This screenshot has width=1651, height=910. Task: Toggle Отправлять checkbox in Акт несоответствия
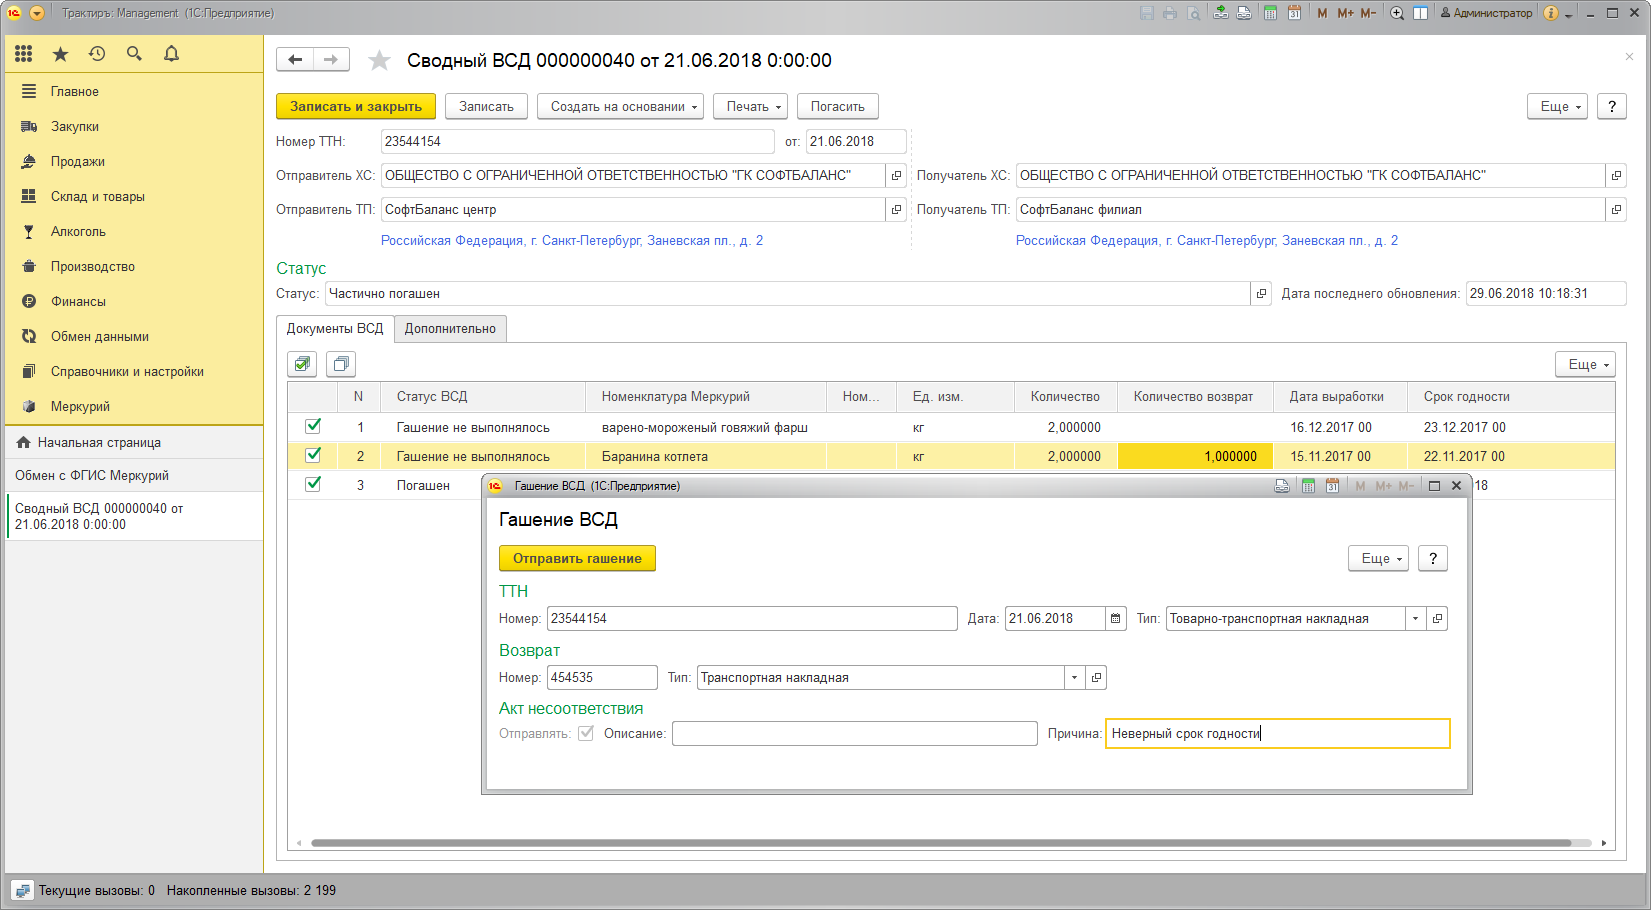click(x=586, y=733)
